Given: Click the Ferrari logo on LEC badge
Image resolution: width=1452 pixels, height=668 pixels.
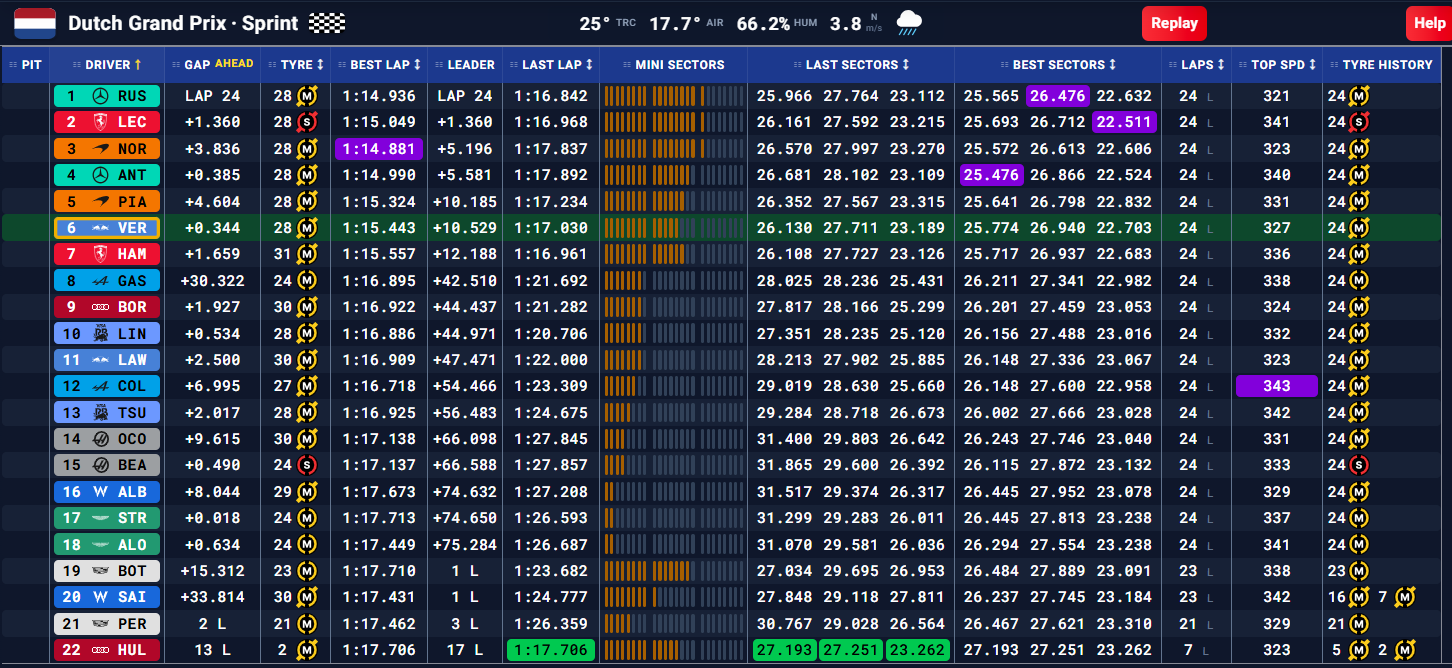Looking at the screenshot, I should tap(100, 122).
